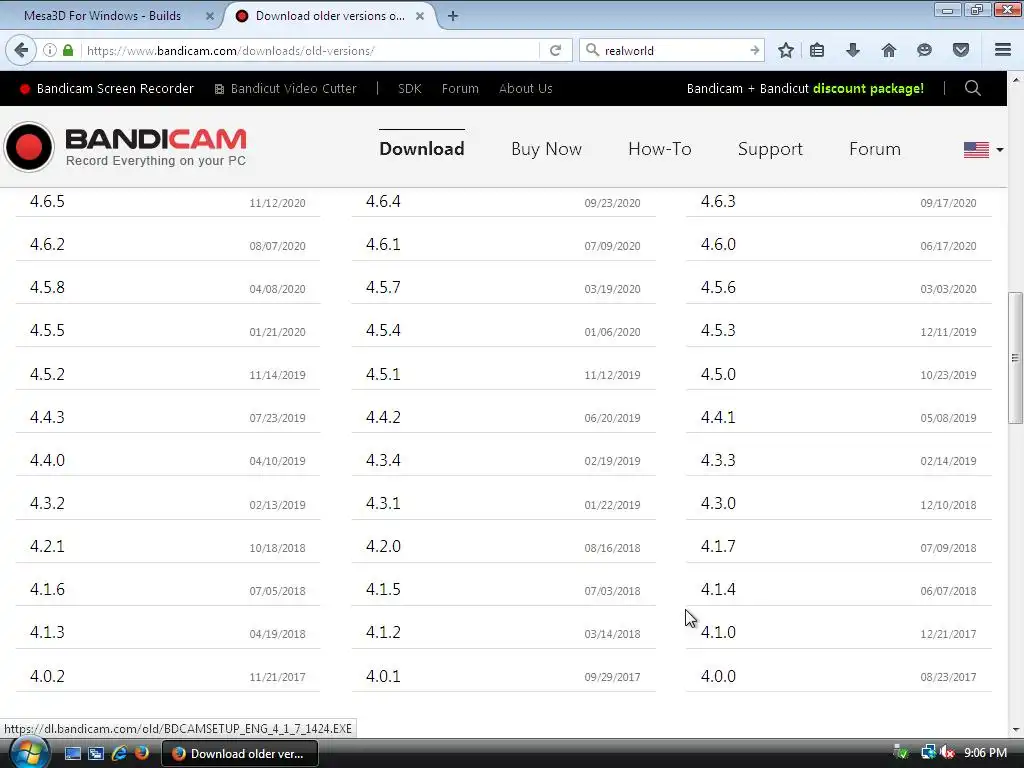Image resolution: width=1024 pixels, height=768 pixels.
Task: Click the Bandicam red record logo
Action: [x=29, y=147]
